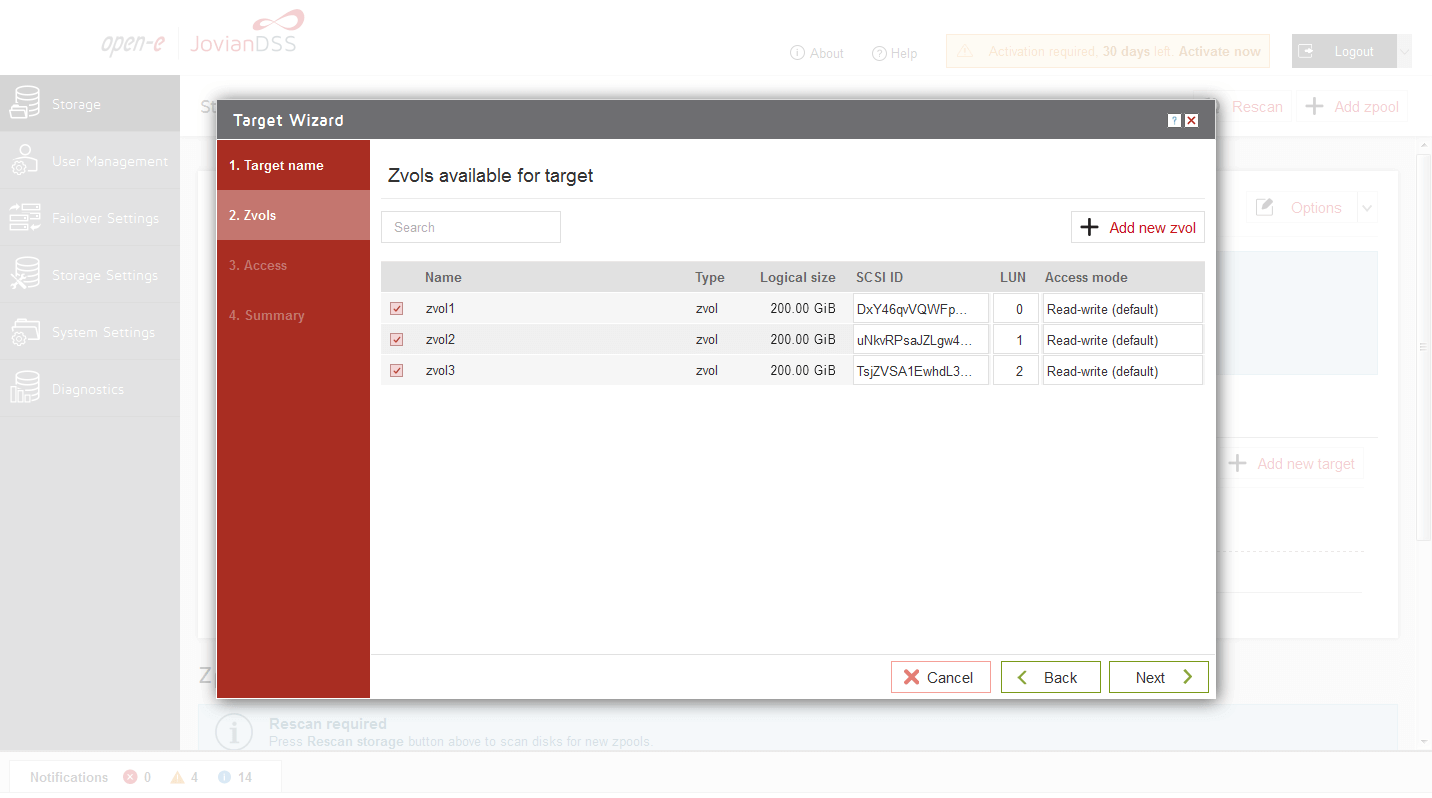The height and width of the screenshot is (798, 1432).
Task: Uncheck the zvol2 checkbox
Action: (x=396, y=340)
